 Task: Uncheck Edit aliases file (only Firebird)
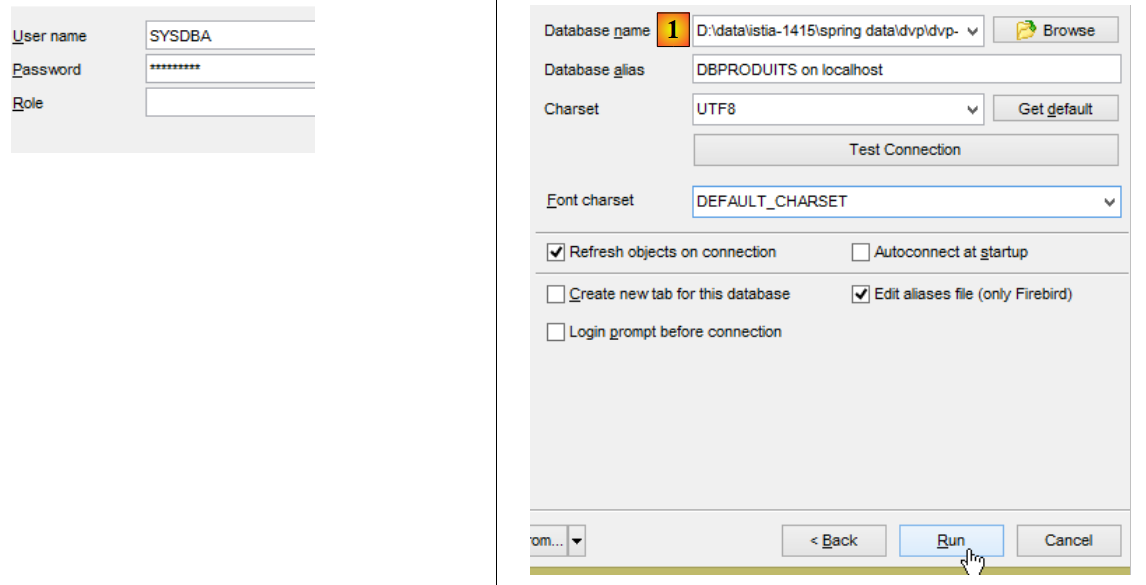[x=860, y=295]
